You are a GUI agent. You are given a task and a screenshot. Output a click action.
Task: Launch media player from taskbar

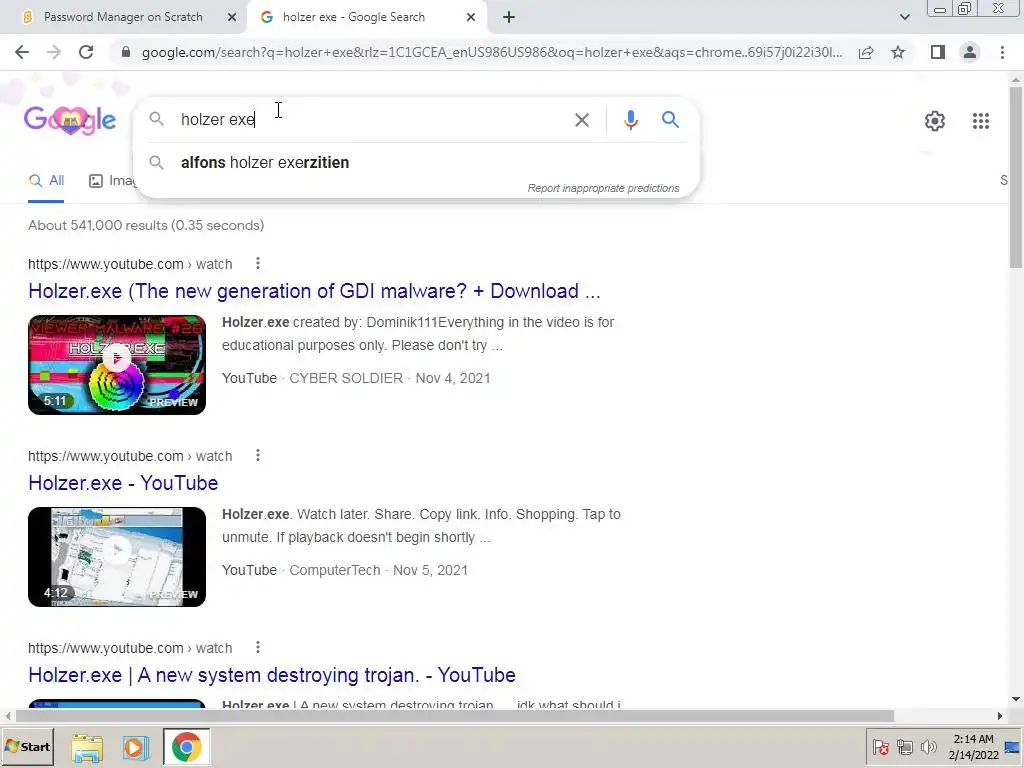tap(136, 747)
